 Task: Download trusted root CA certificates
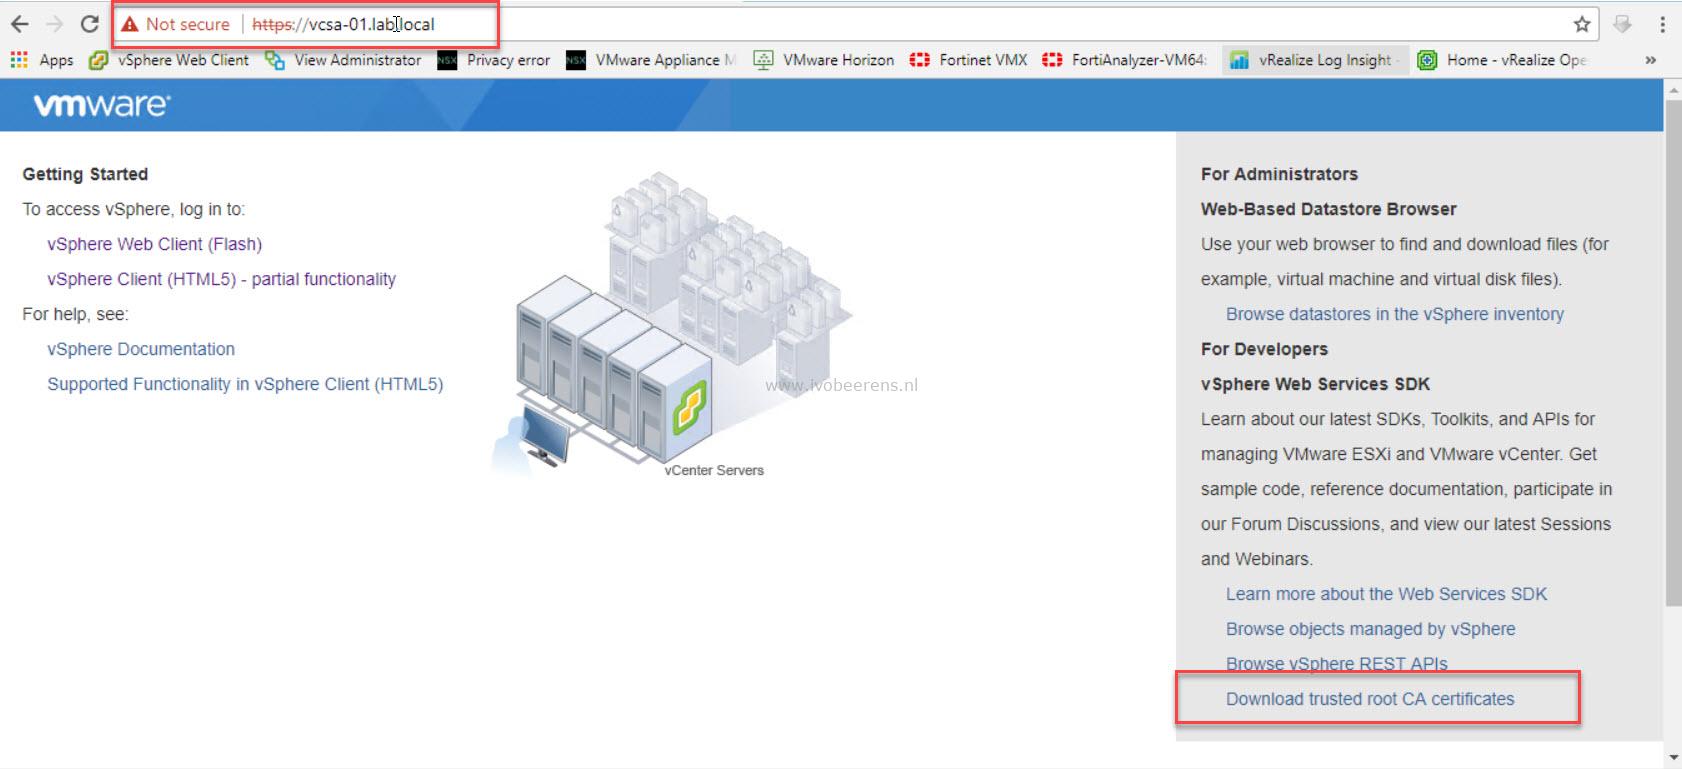point(1370,699)
